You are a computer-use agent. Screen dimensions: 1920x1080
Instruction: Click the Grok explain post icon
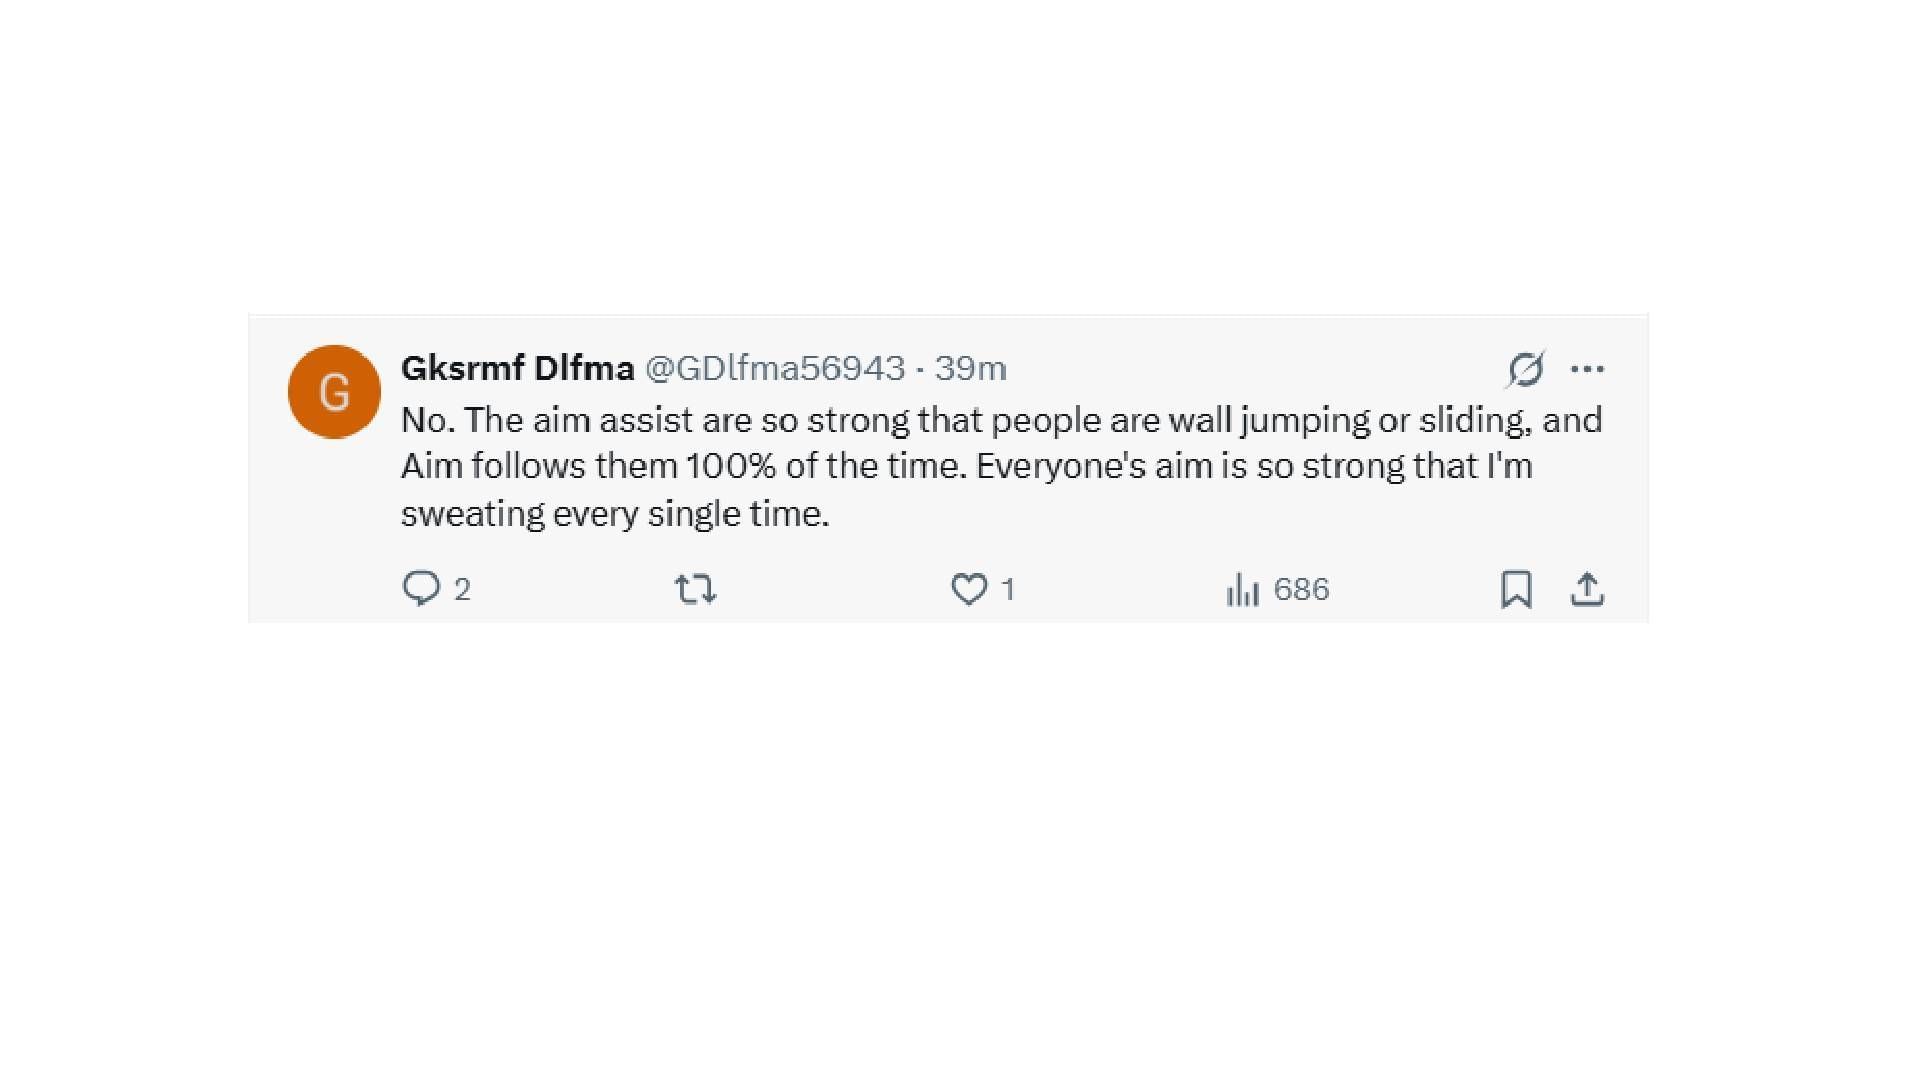(1525, 369)
